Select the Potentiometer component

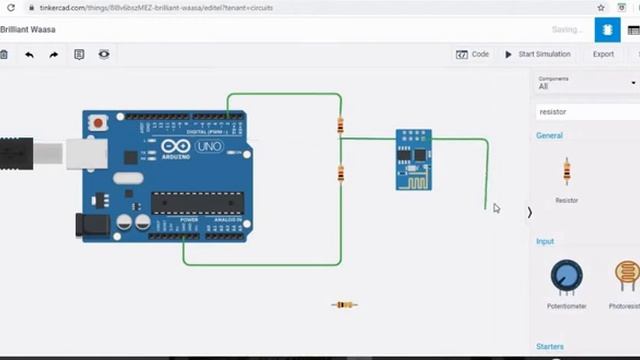(567, 284)
